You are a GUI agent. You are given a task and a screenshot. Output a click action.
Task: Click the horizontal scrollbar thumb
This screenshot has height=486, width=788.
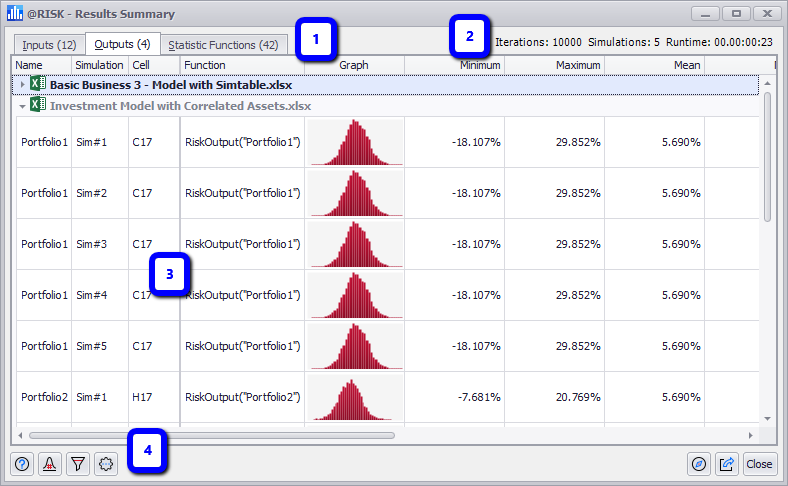(x=212, y=435)
